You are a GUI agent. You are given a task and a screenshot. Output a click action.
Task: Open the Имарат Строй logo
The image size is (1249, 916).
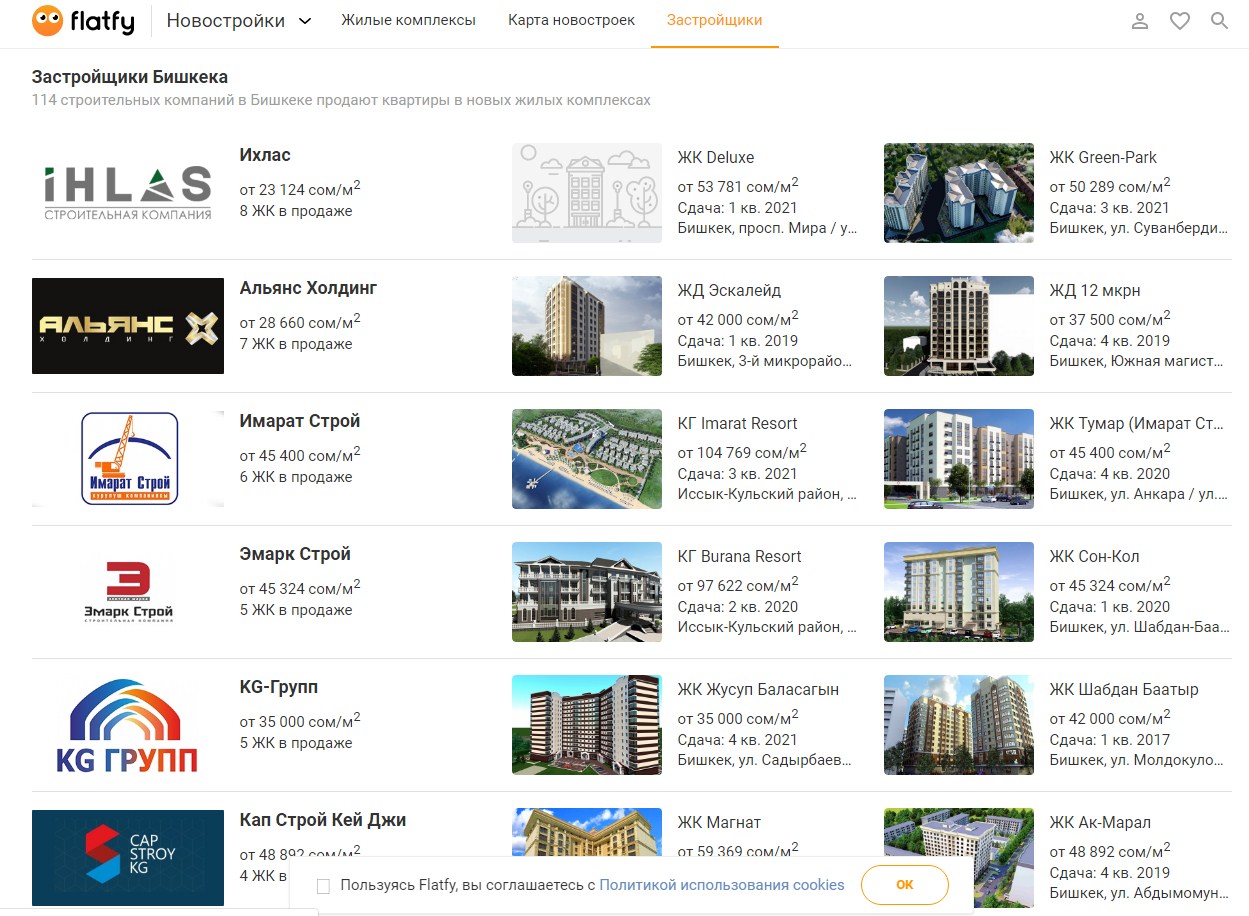coord(128,459)
